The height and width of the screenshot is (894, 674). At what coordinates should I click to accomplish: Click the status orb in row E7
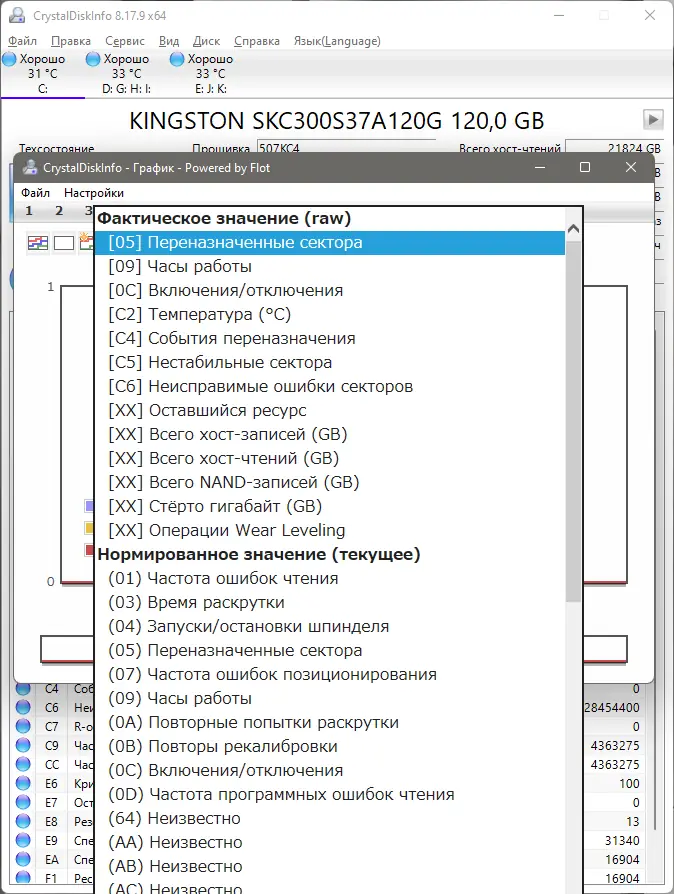coord(23,802)
